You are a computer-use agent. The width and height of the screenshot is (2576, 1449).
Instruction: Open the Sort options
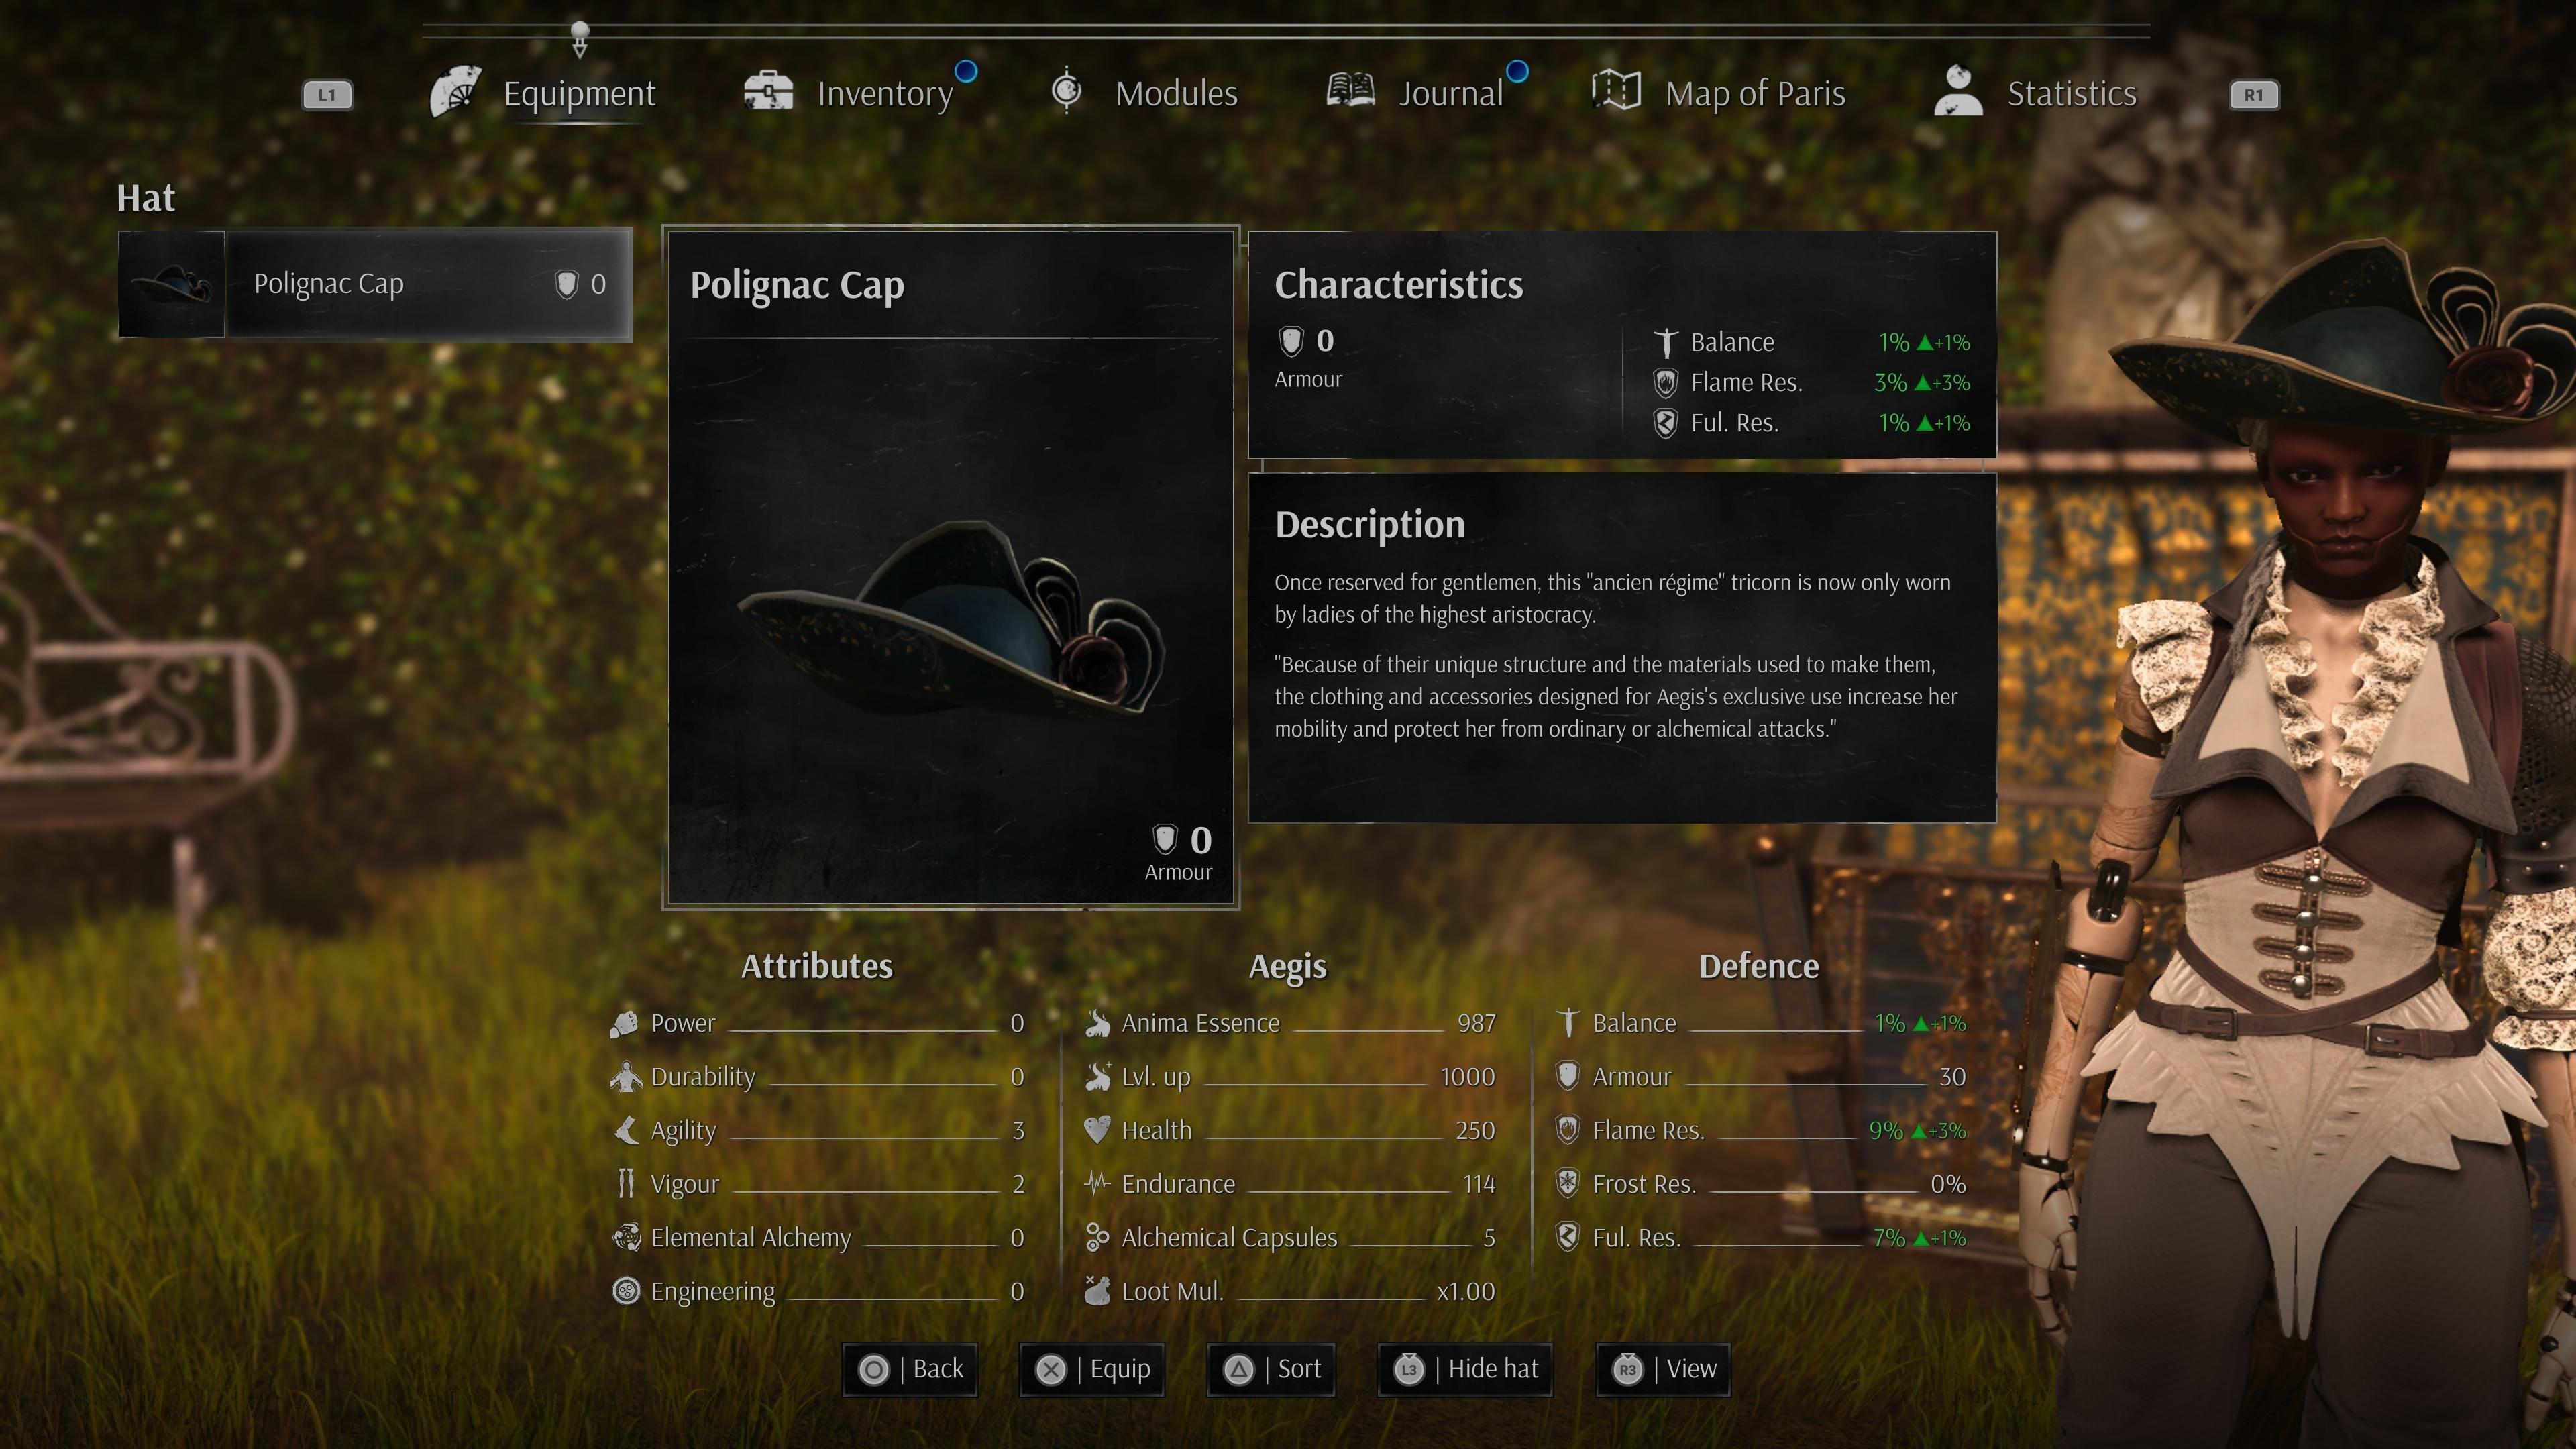pos(1271,1369)
